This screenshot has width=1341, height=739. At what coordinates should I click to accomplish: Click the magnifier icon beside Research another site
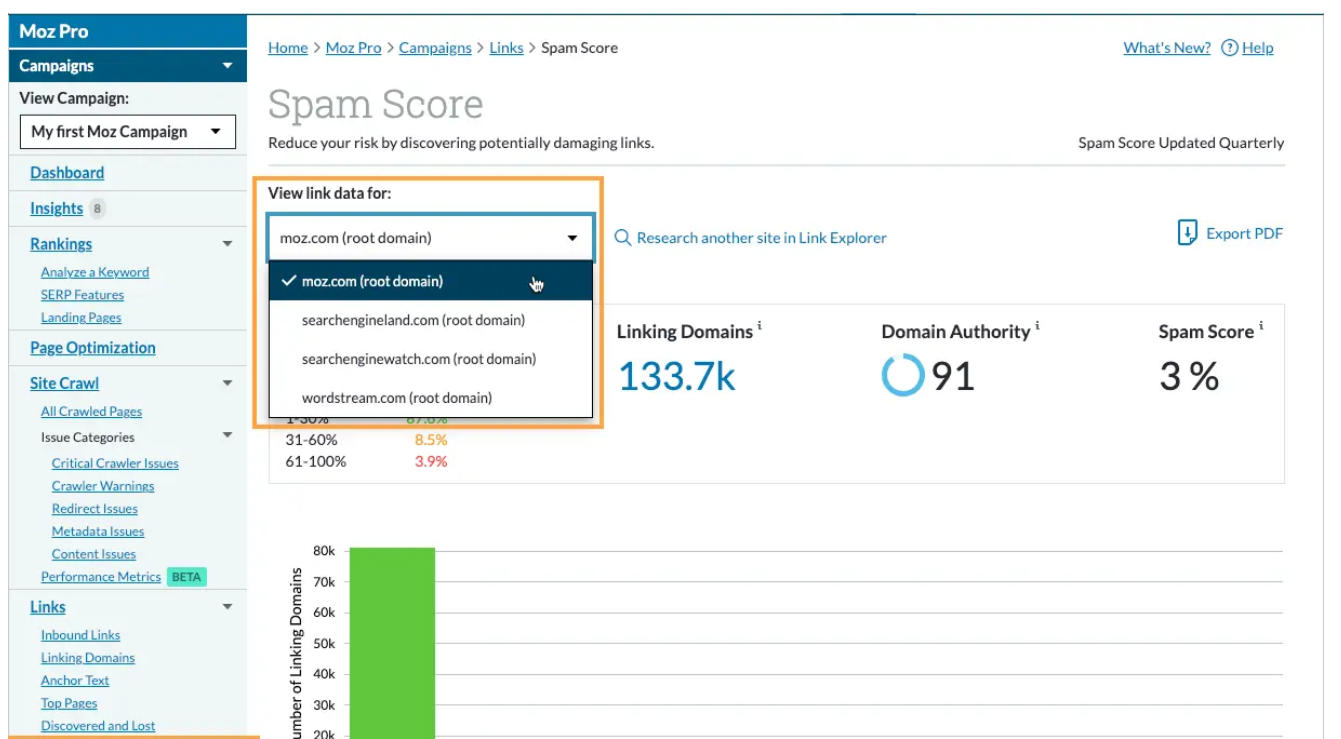623,238
